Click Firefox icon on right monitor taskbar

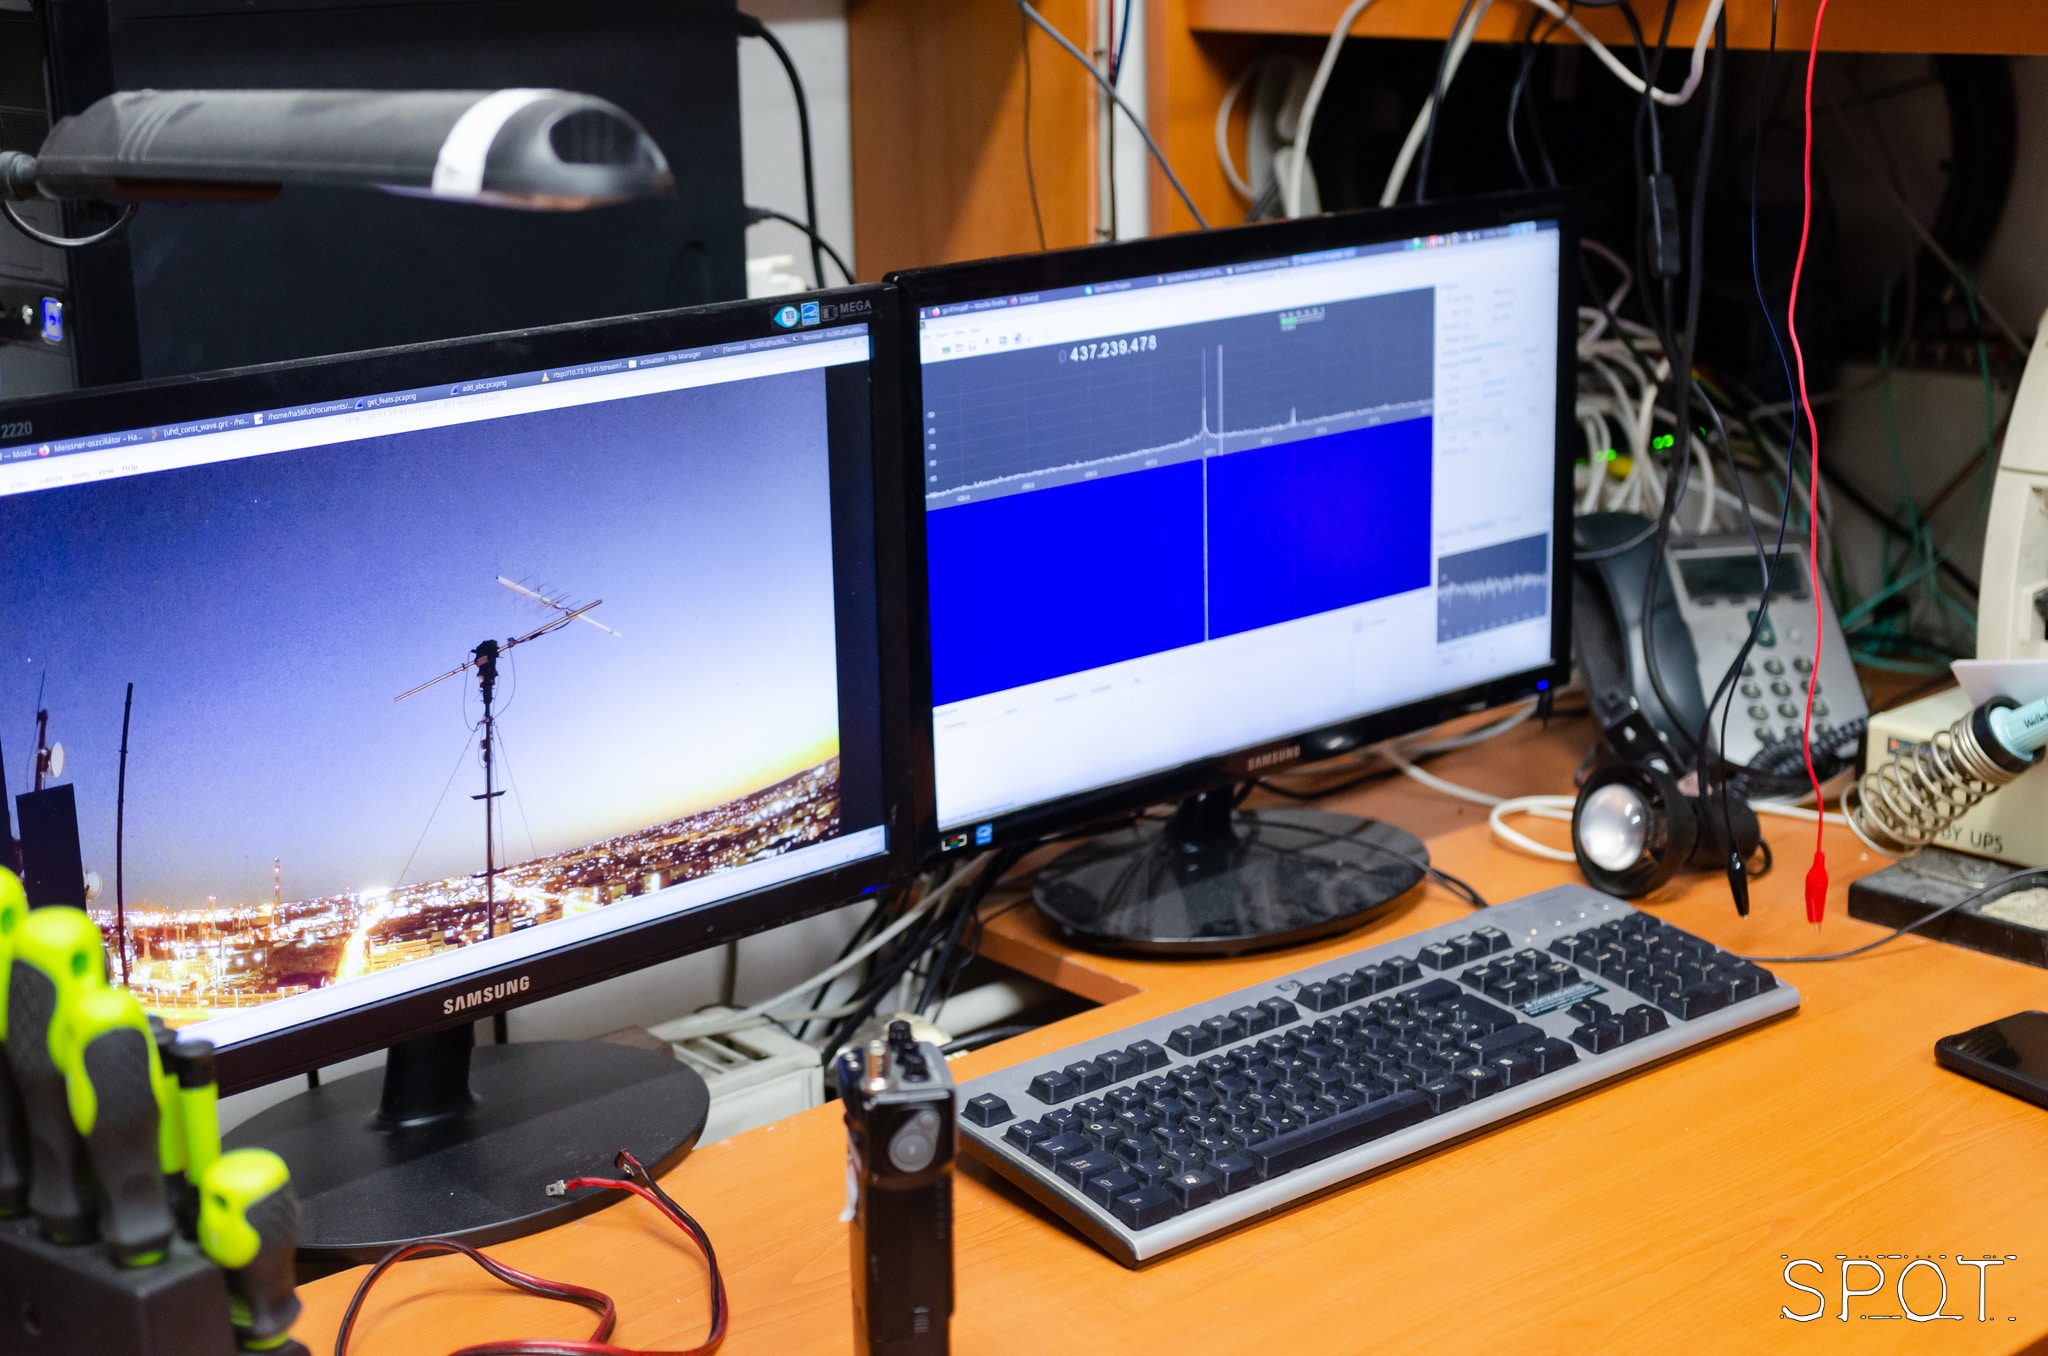pos(937,312)
